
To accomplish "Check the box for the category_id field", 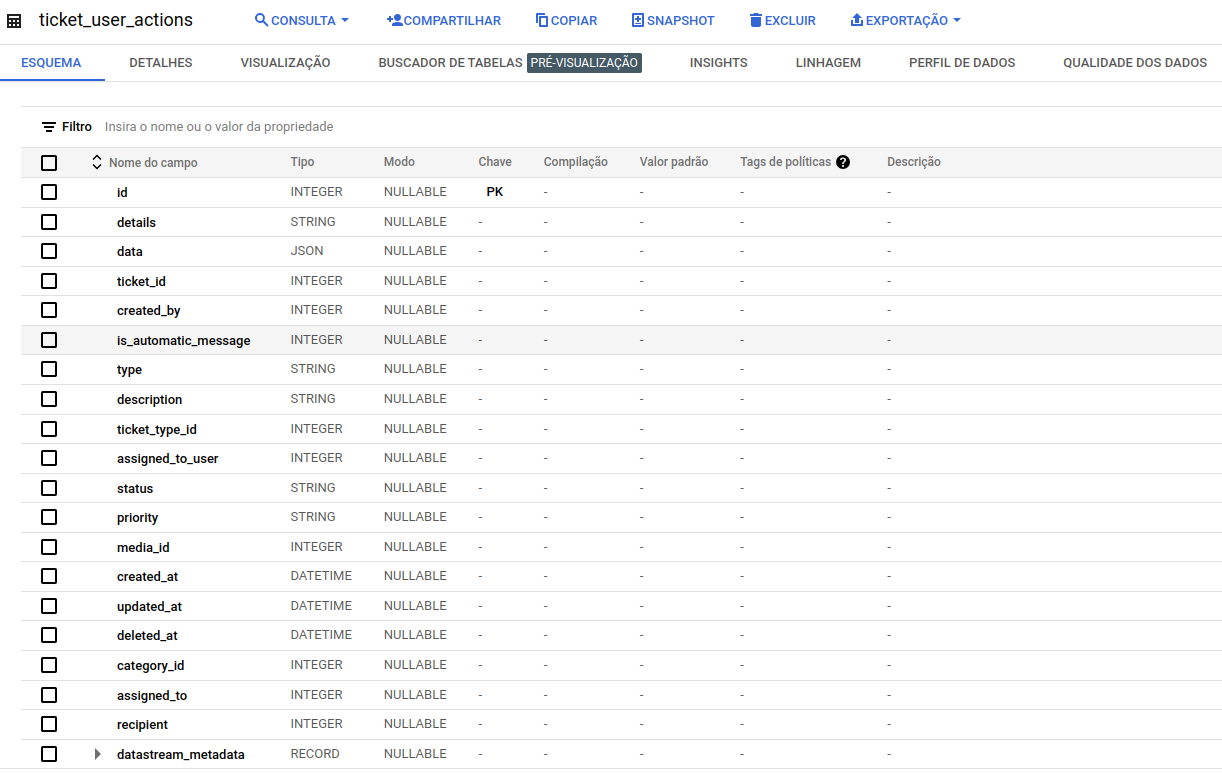I will click(49, 665).
